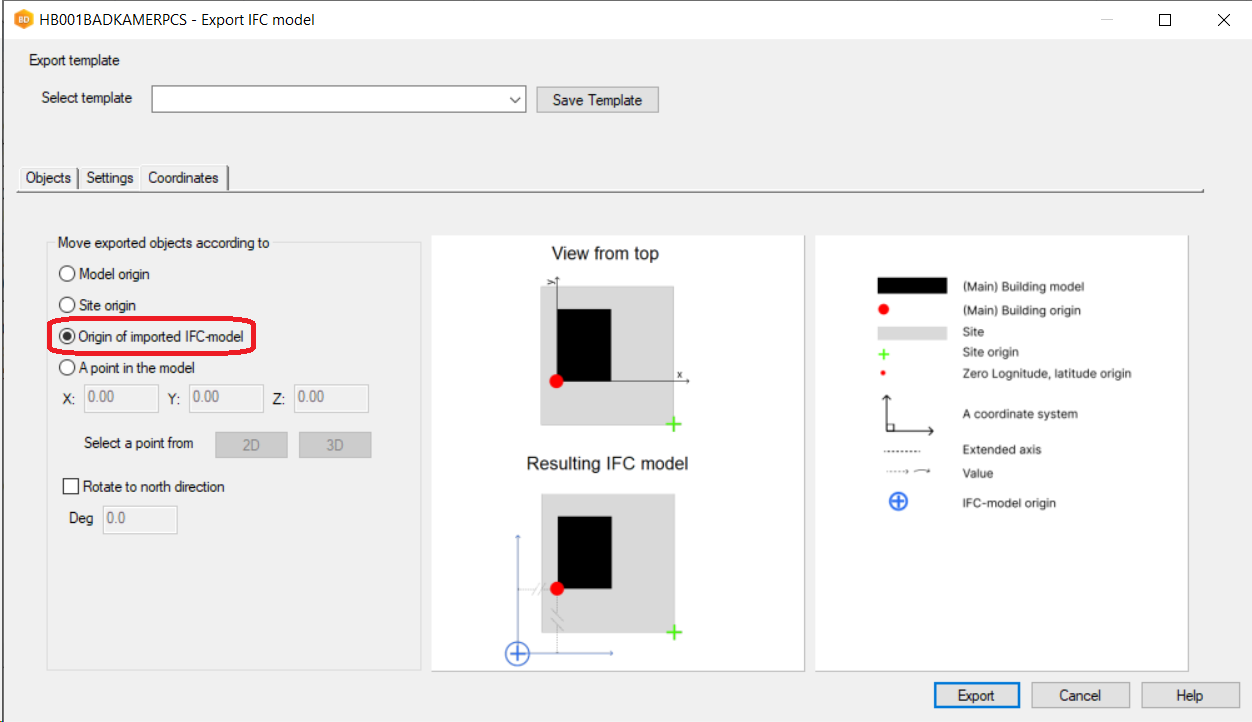This screenshot has width=1252, height=722.
Task: Click the red origin dot in View from top
Action: click(x=557, y=381)
